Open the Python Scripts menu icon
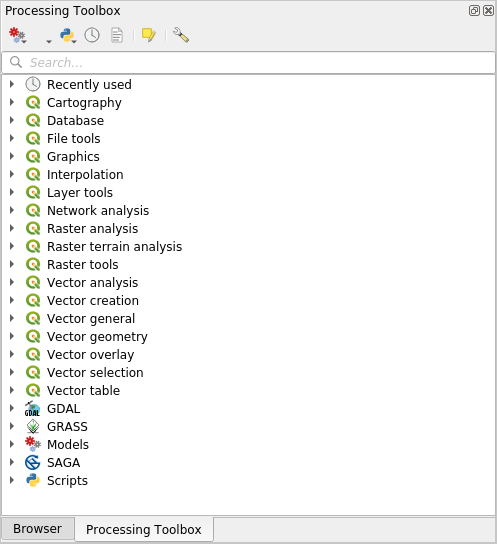 tap(67, 35)
